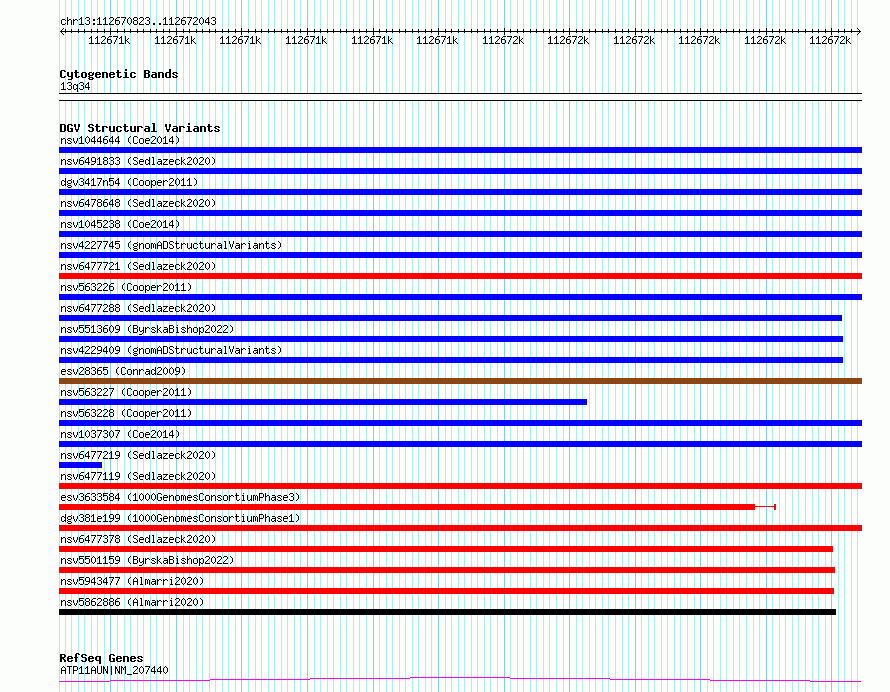Select the nsv5513609 (ByrskaBishop2022) label

tap(147, 329)
